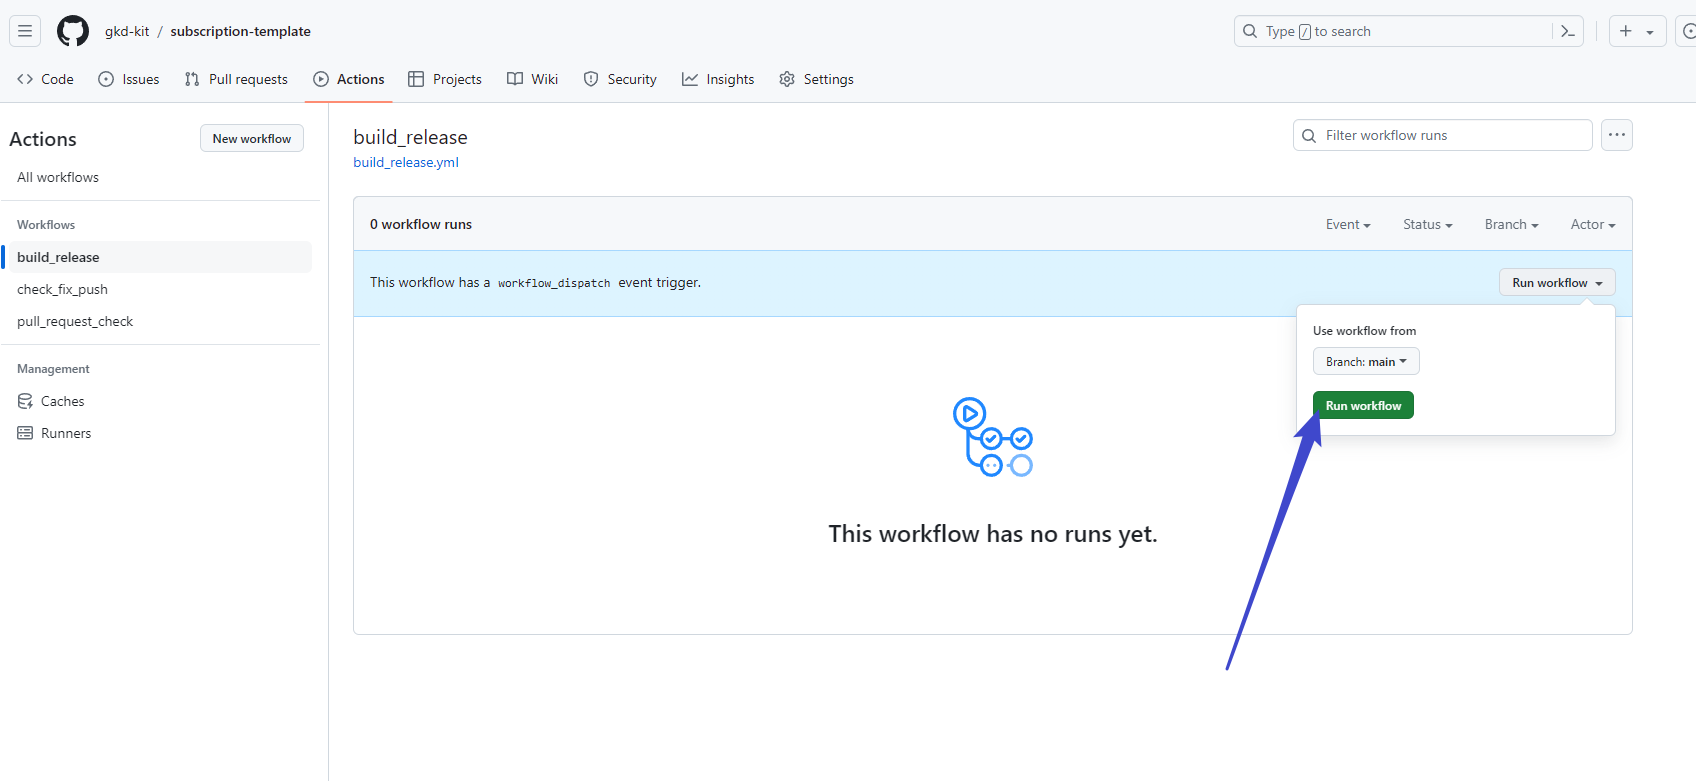
Task: Expand the Event filter dropdown
Action: tap(1348, 224)
